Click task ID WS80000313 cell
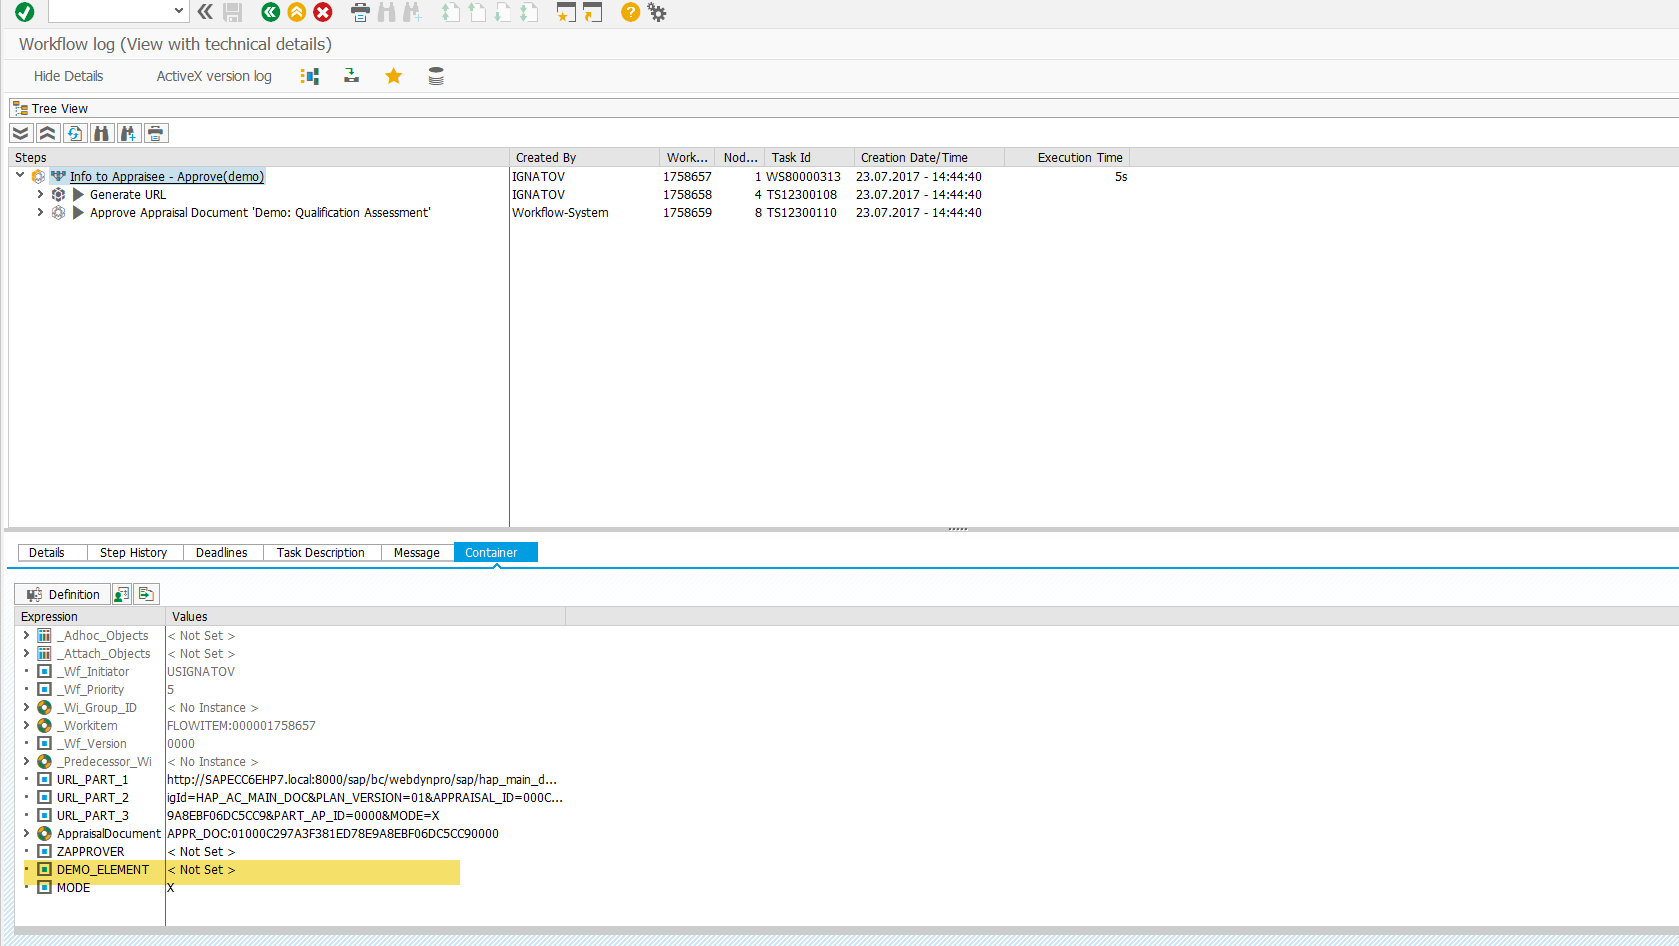 (x=803, y=177)
